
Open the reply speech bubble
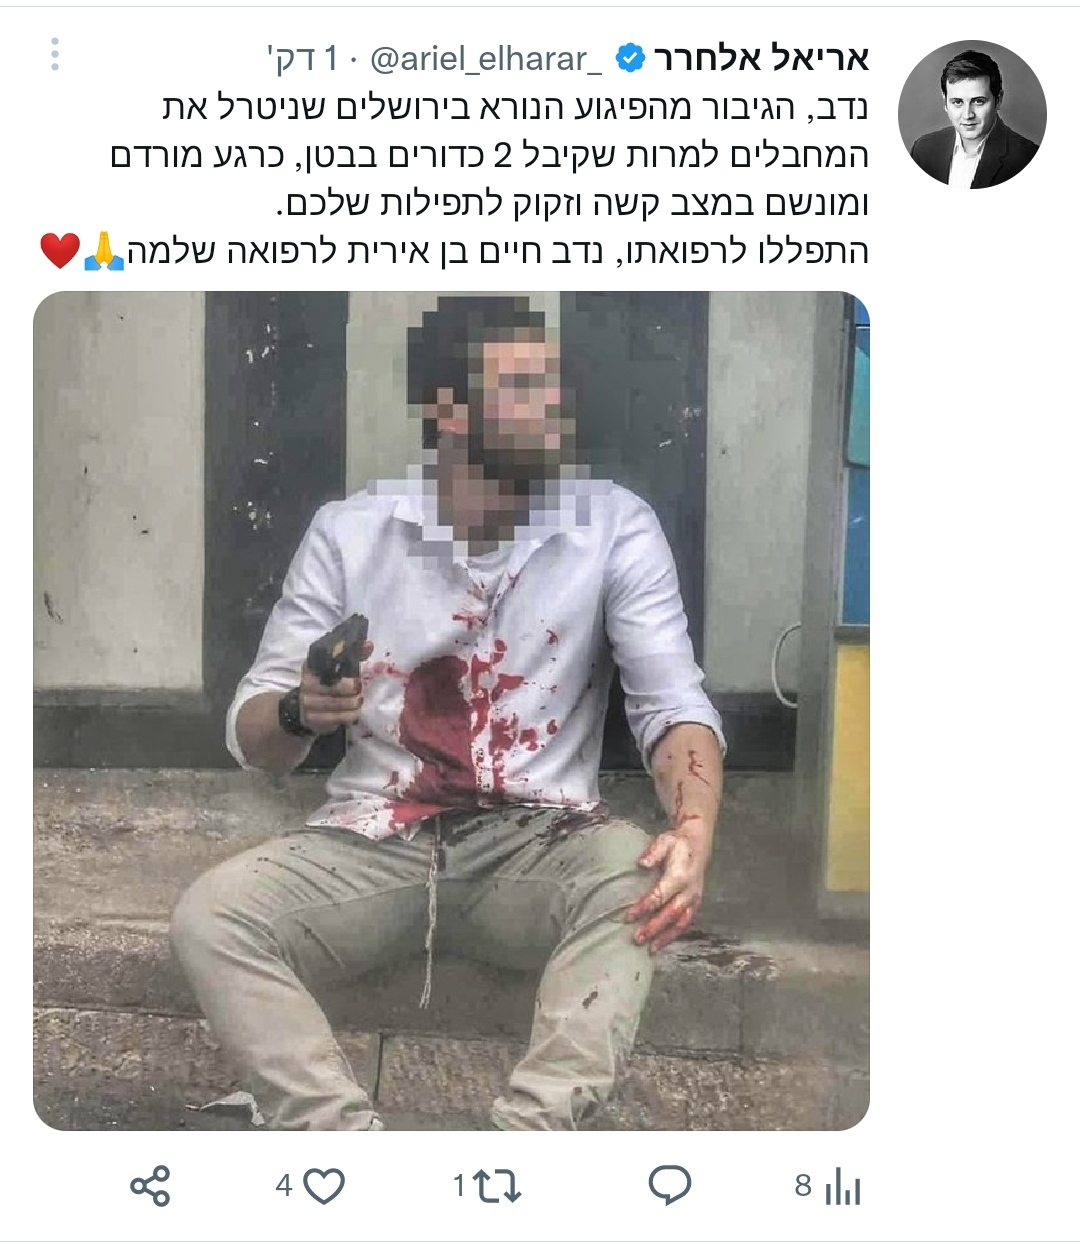coord(670,1186)
